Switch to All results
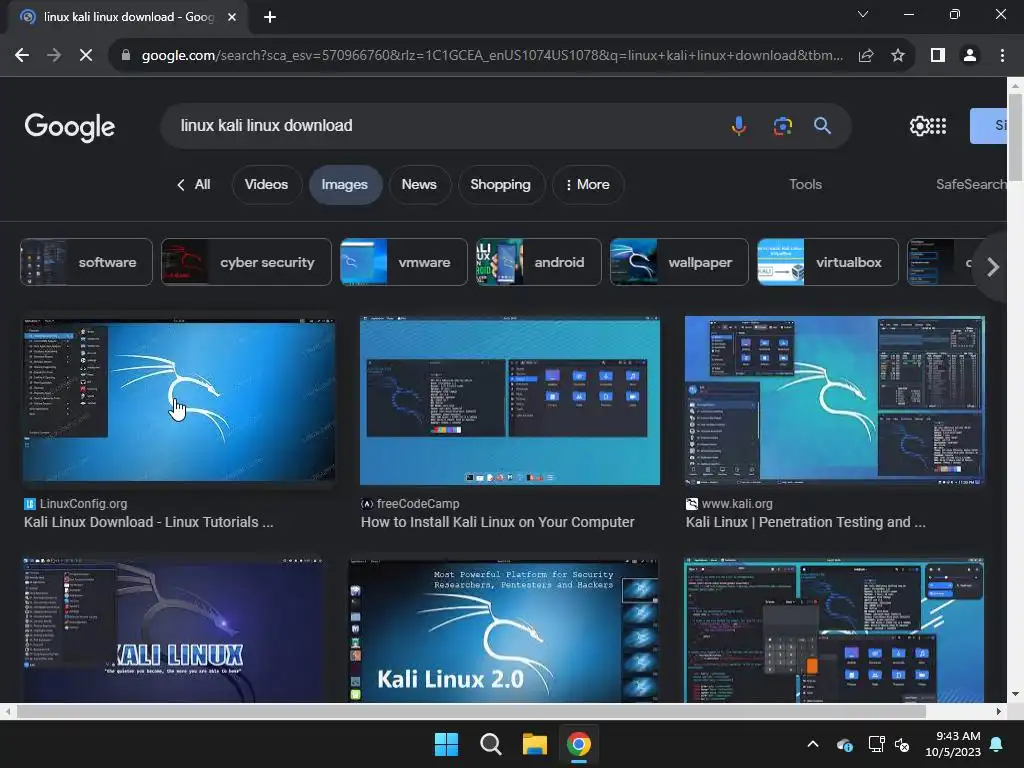The height and width of the screenshot is (768, 1024). [194, 185]
